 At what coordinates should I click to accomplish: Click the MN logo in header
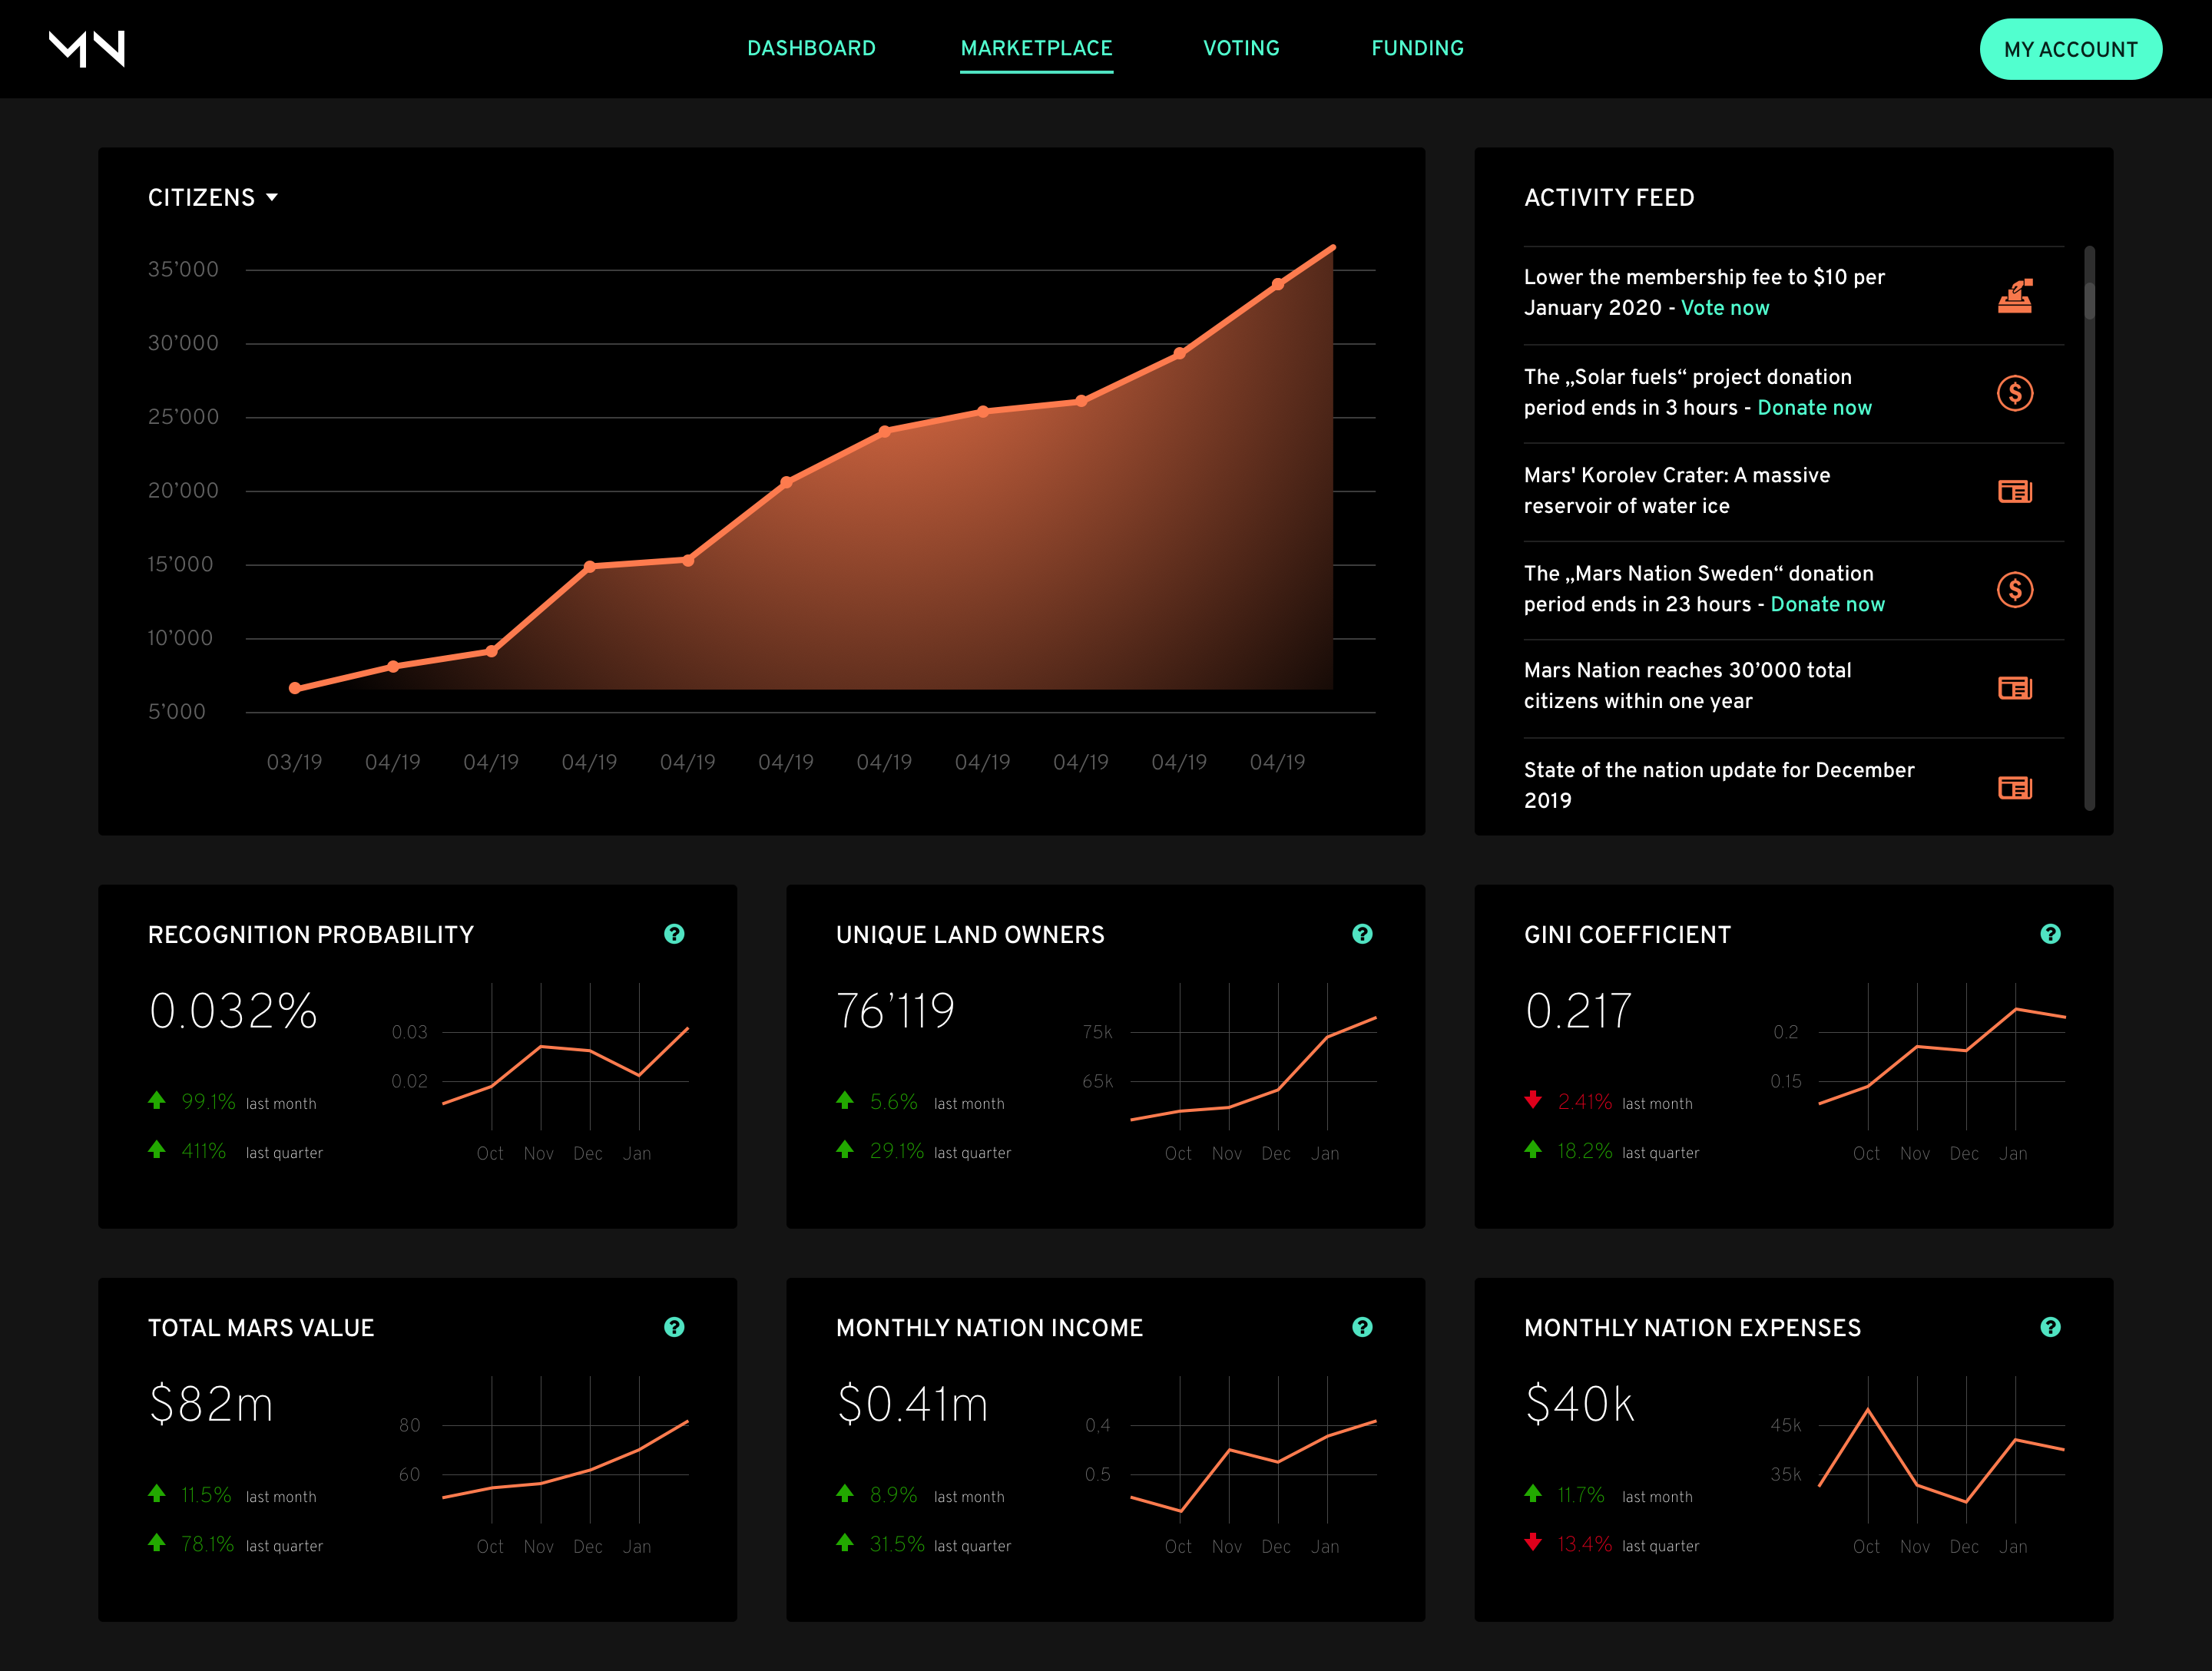[87, 48]
